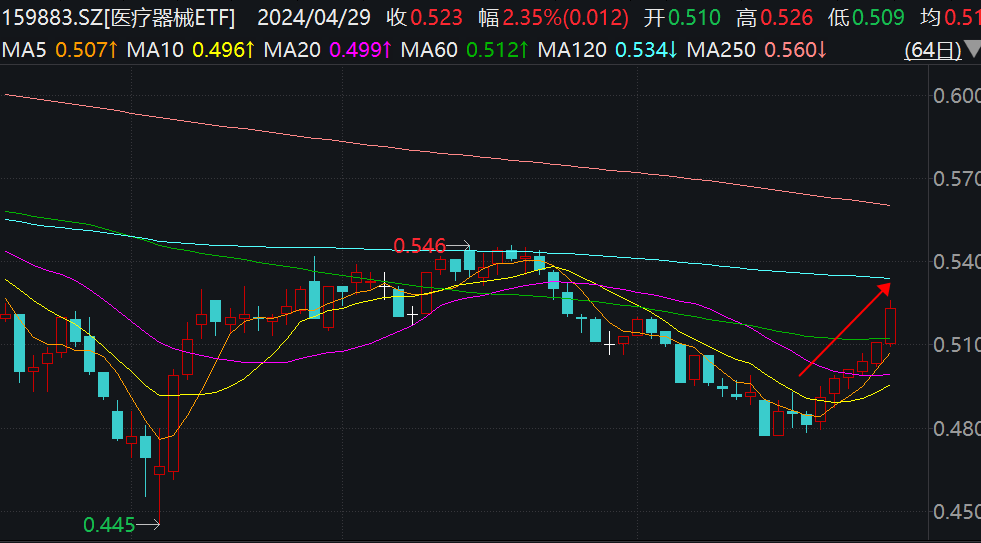Click the 0.510 price axis label
The image size is (981, 543).
point(957,345)
